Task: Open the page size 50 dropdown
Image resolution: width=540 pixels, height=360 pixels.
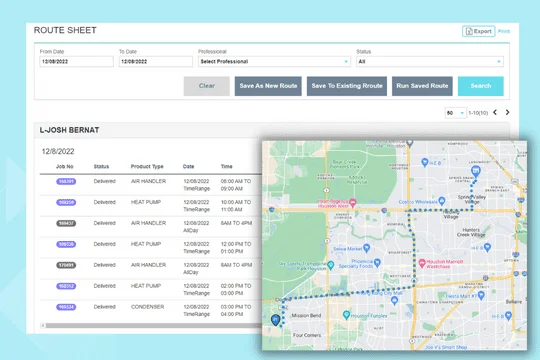Action: click(455, 113)
